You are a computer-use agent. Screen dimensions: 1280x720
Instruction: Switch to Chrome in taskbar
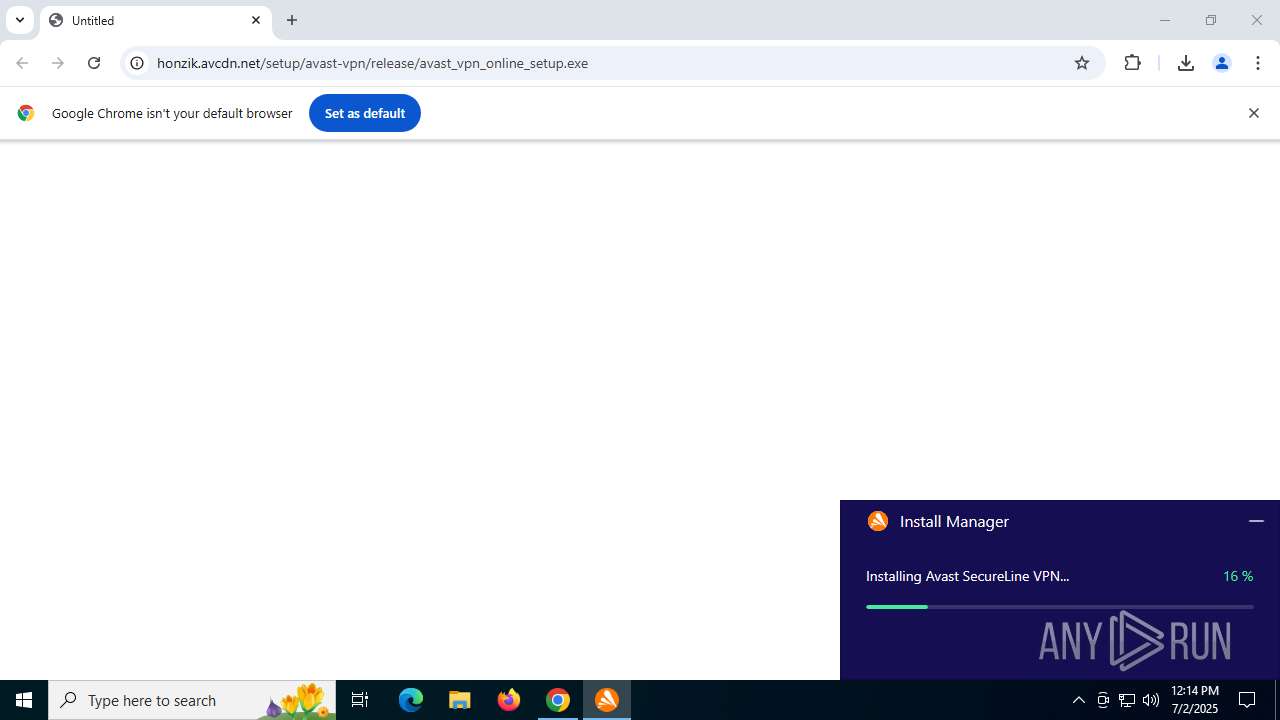(x=558, y=700)
